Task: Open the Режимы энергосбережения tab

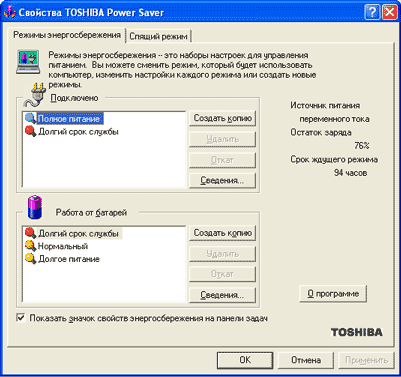Action: pyautogui.click(x=67, y=35)
